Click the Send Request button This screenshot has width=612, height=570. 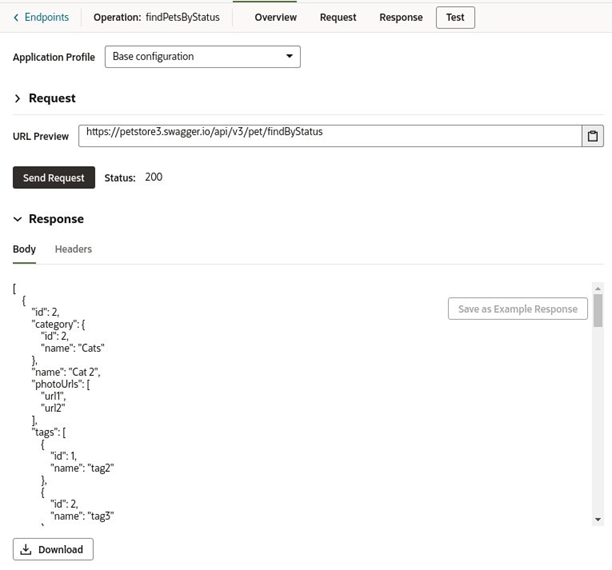(54, 178)
